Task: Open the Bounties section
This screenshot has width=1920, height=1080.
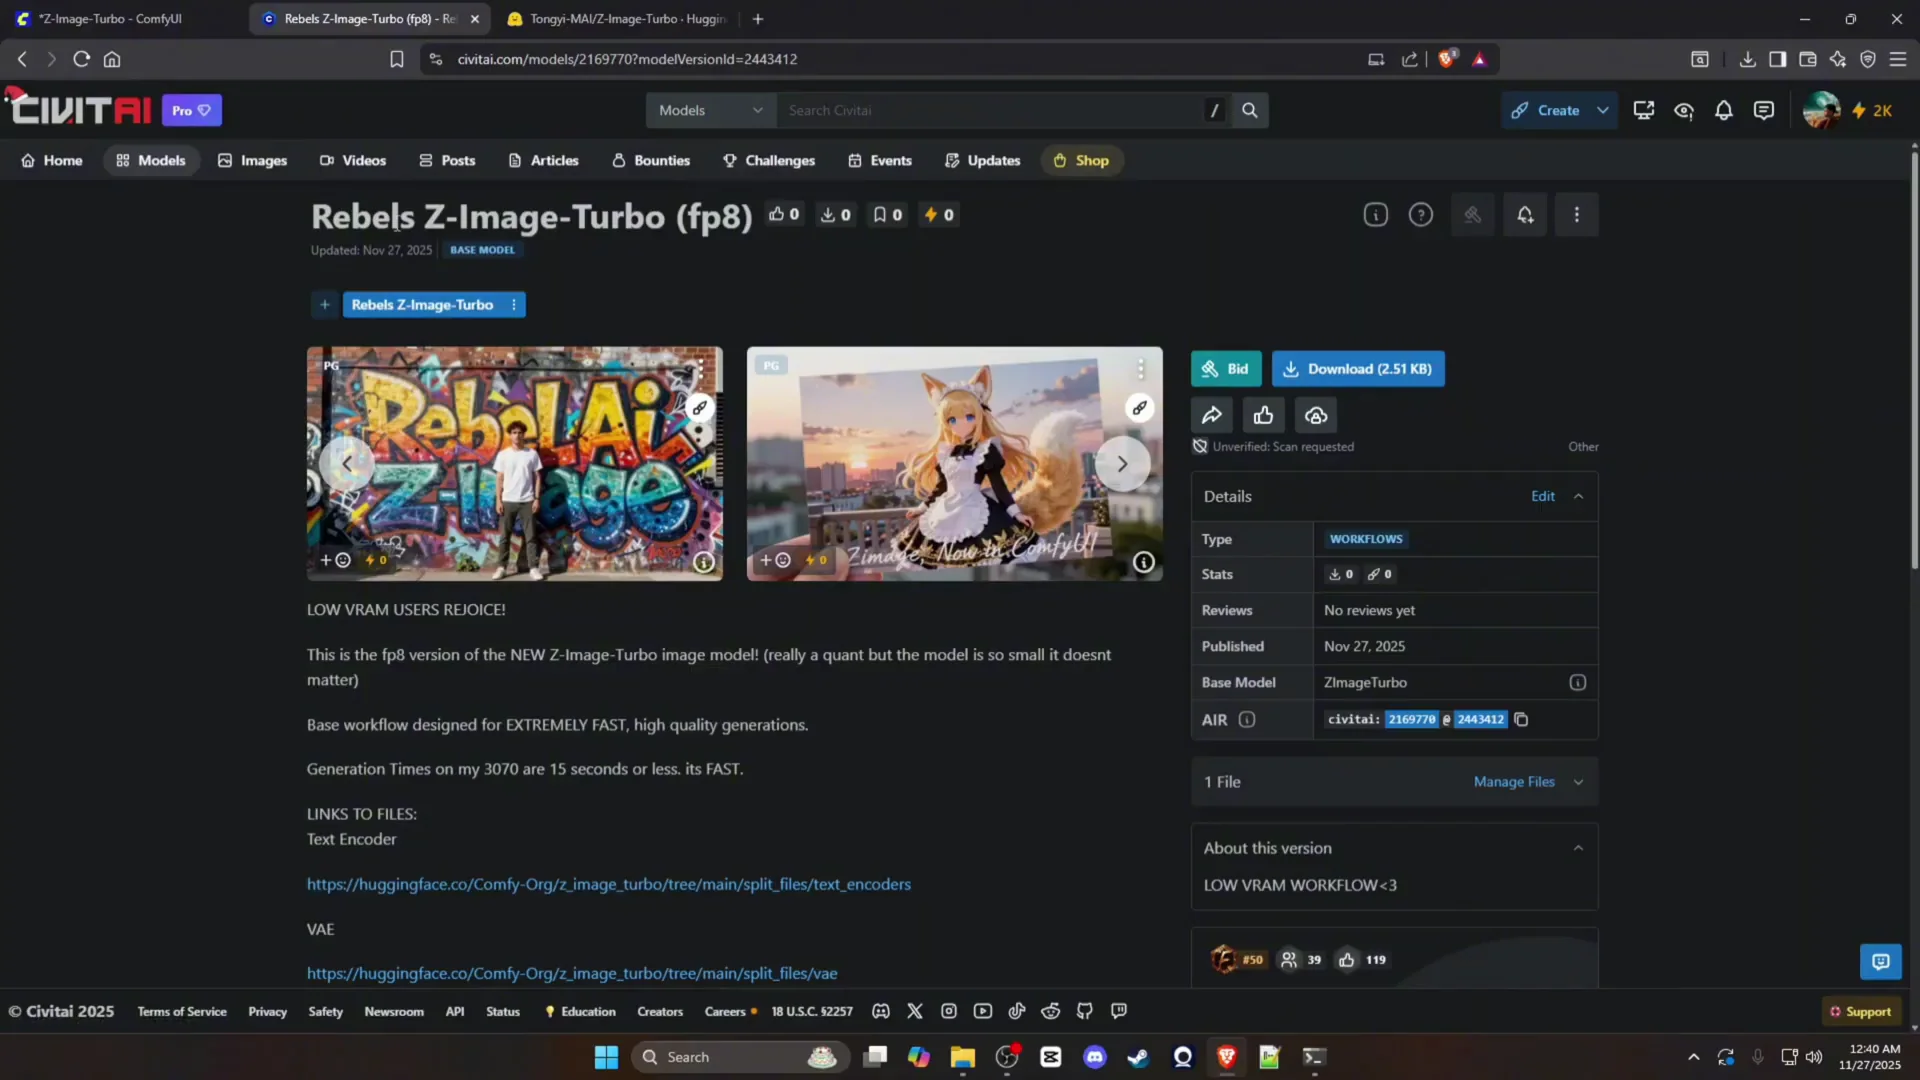Action: tap(650, 160)
